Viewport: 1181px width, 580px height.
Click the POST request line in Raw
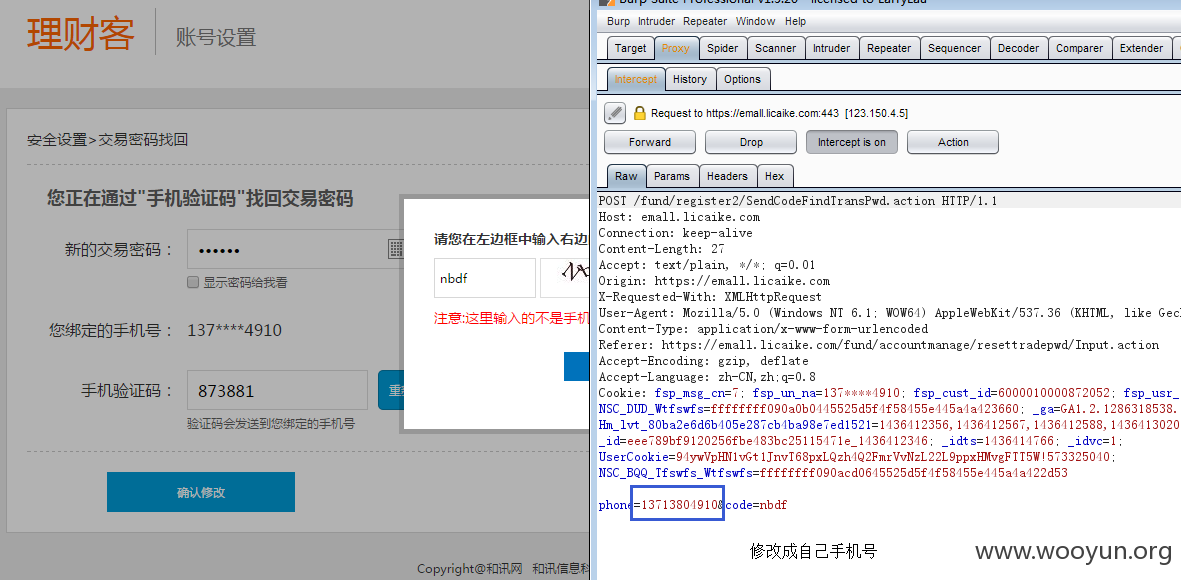(798, 201)
